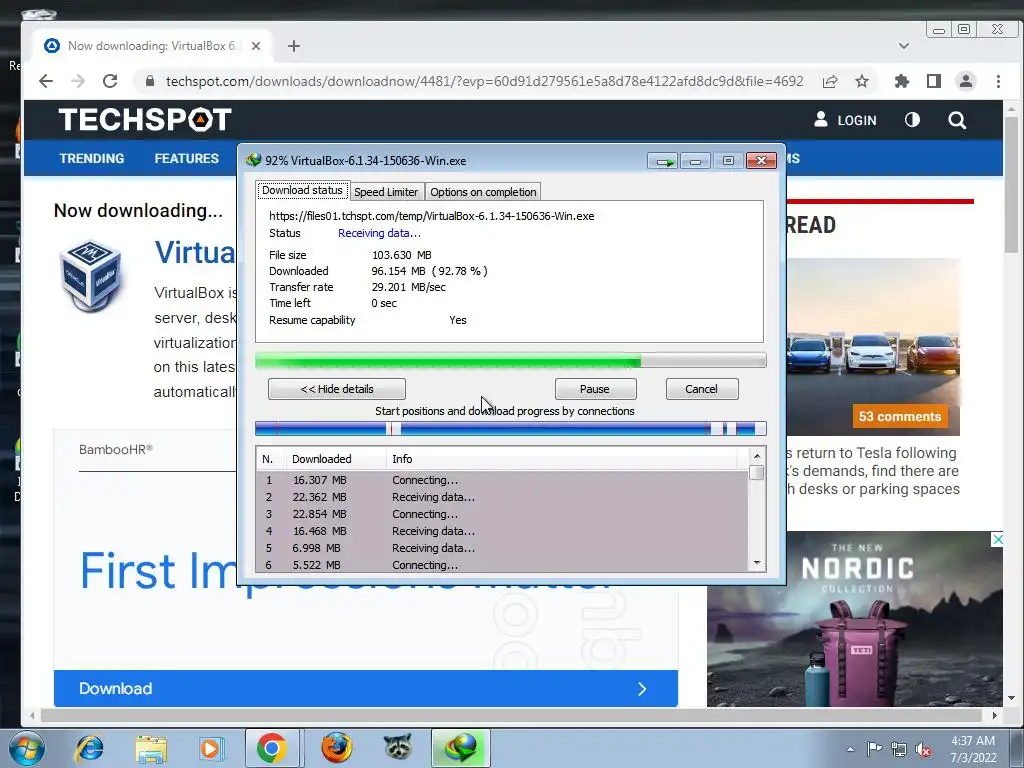Click the green arrow button in IDM title bar
The height and width of the screenshot is (768, 1024).
point(664,161)
